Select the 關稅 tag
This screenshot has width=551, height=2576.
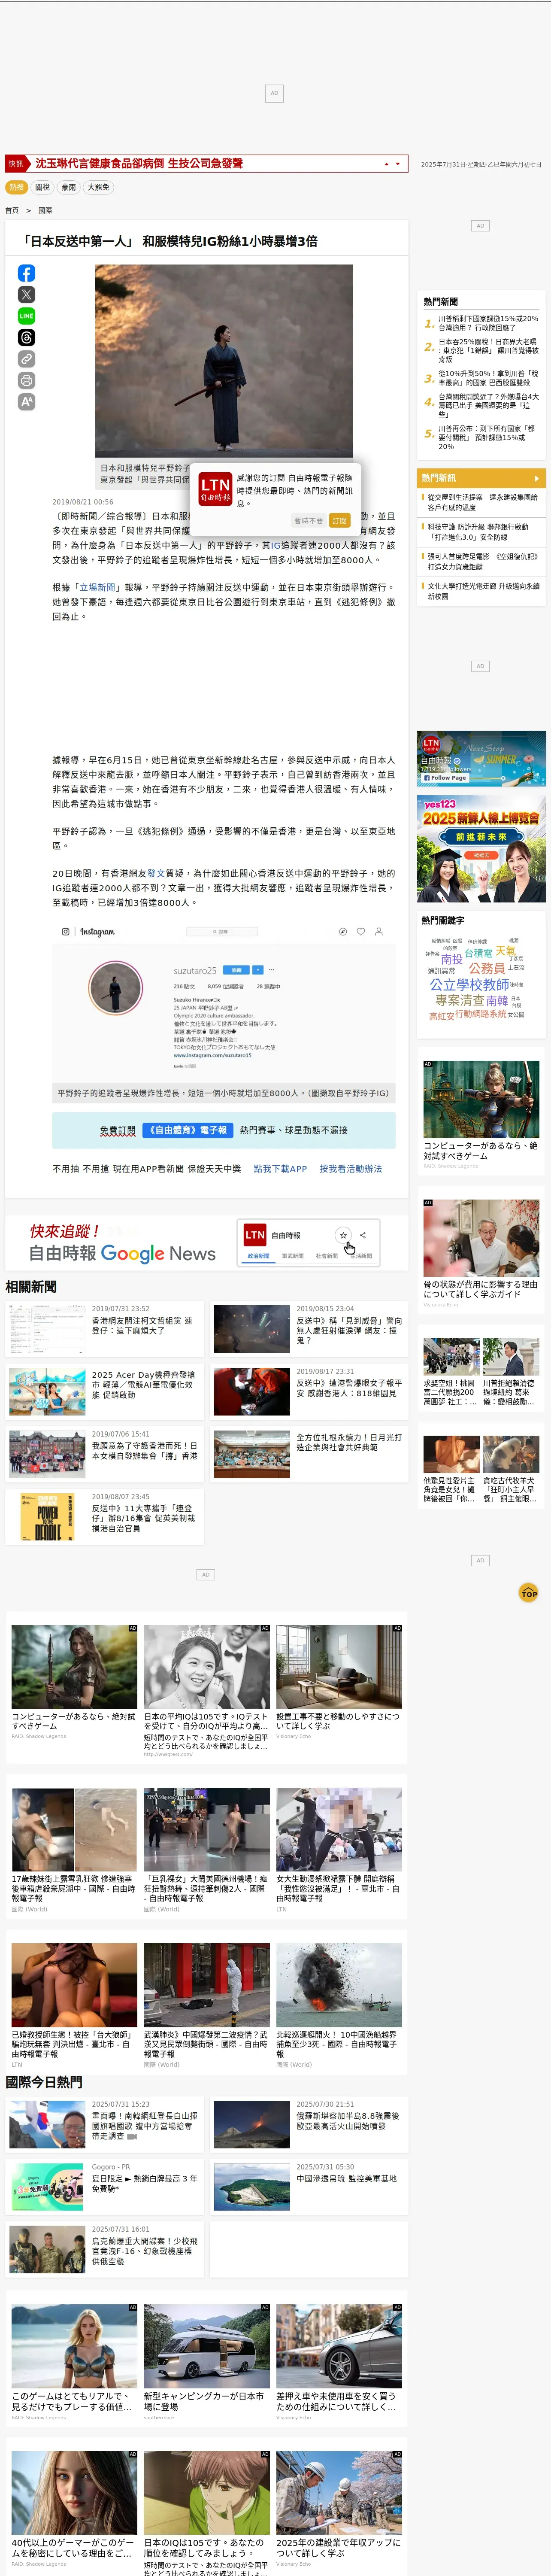click(42, 187)
